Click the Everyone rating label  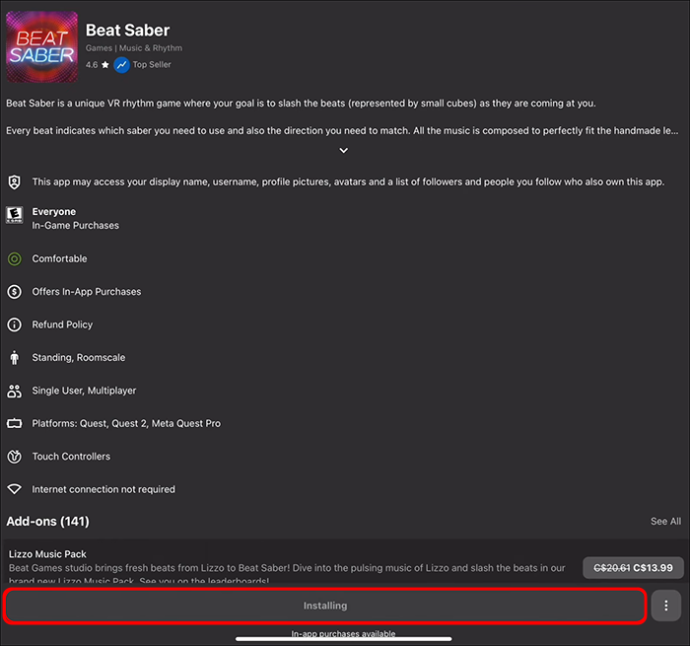[x=54, y=212]
